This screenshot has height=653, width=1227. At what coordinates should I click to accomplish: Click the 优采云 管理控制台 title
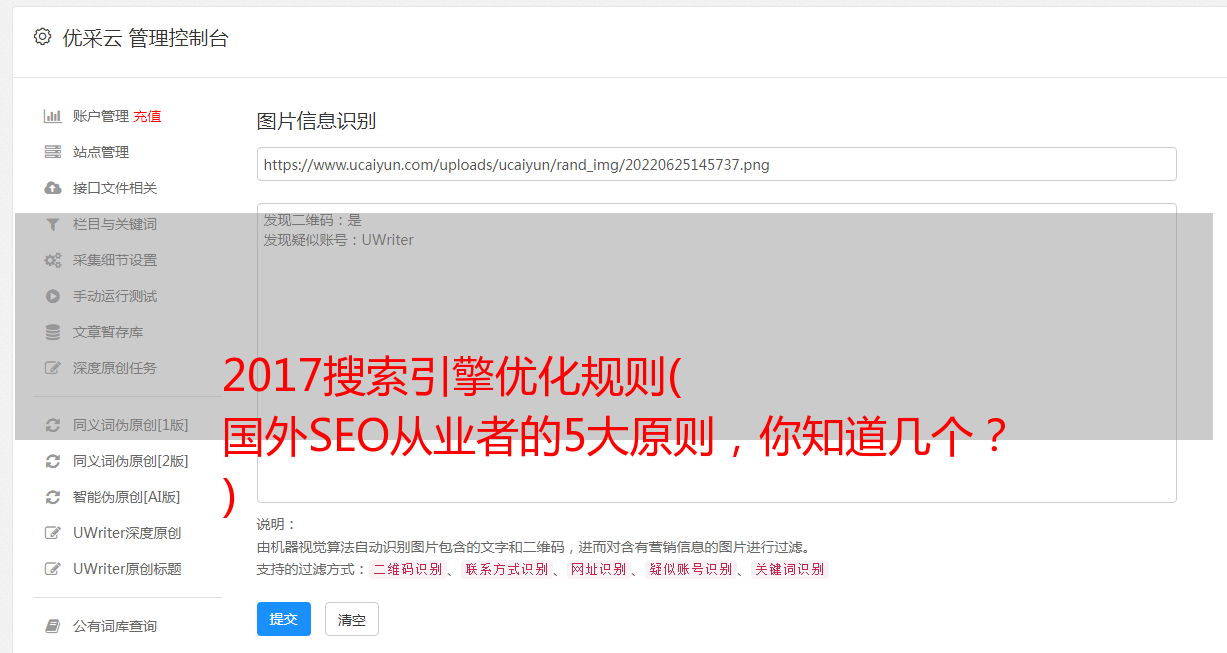tap(145, 38)
